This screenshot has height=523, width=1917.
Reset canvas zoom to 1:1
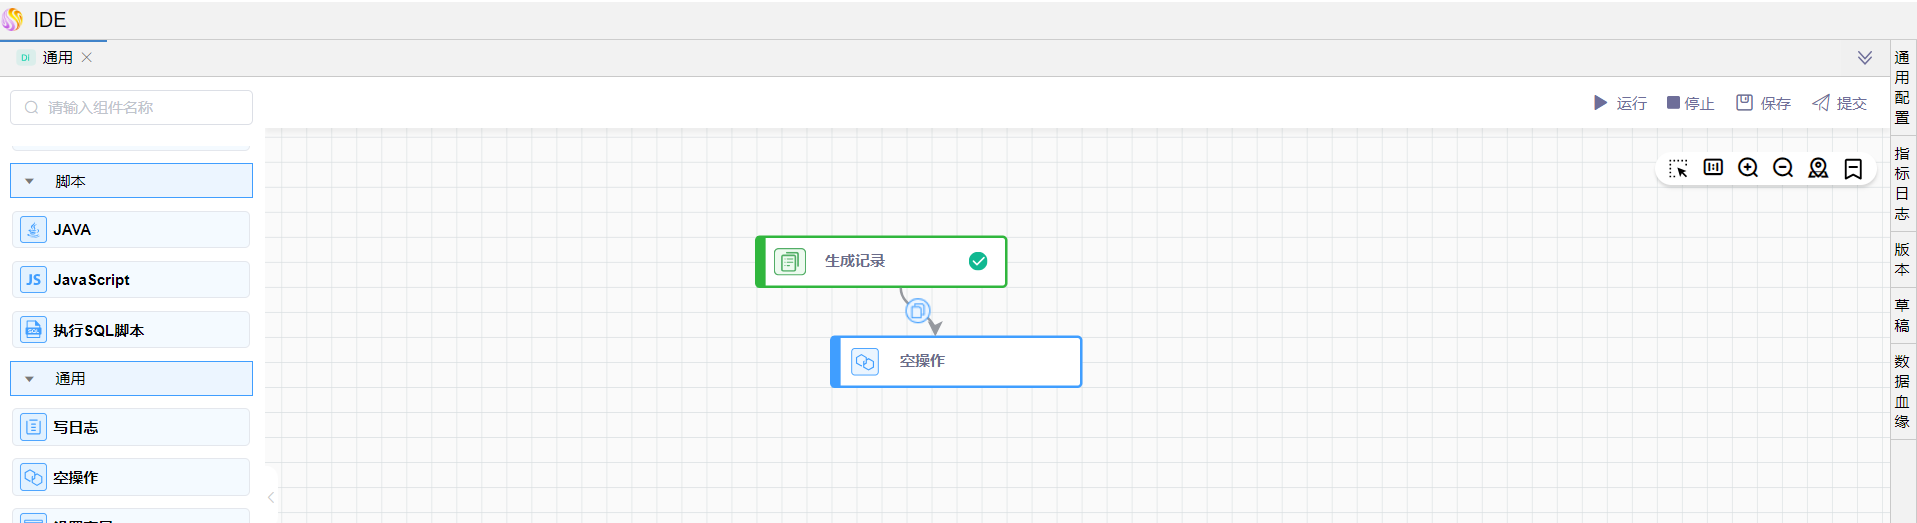pos(1713,167)
